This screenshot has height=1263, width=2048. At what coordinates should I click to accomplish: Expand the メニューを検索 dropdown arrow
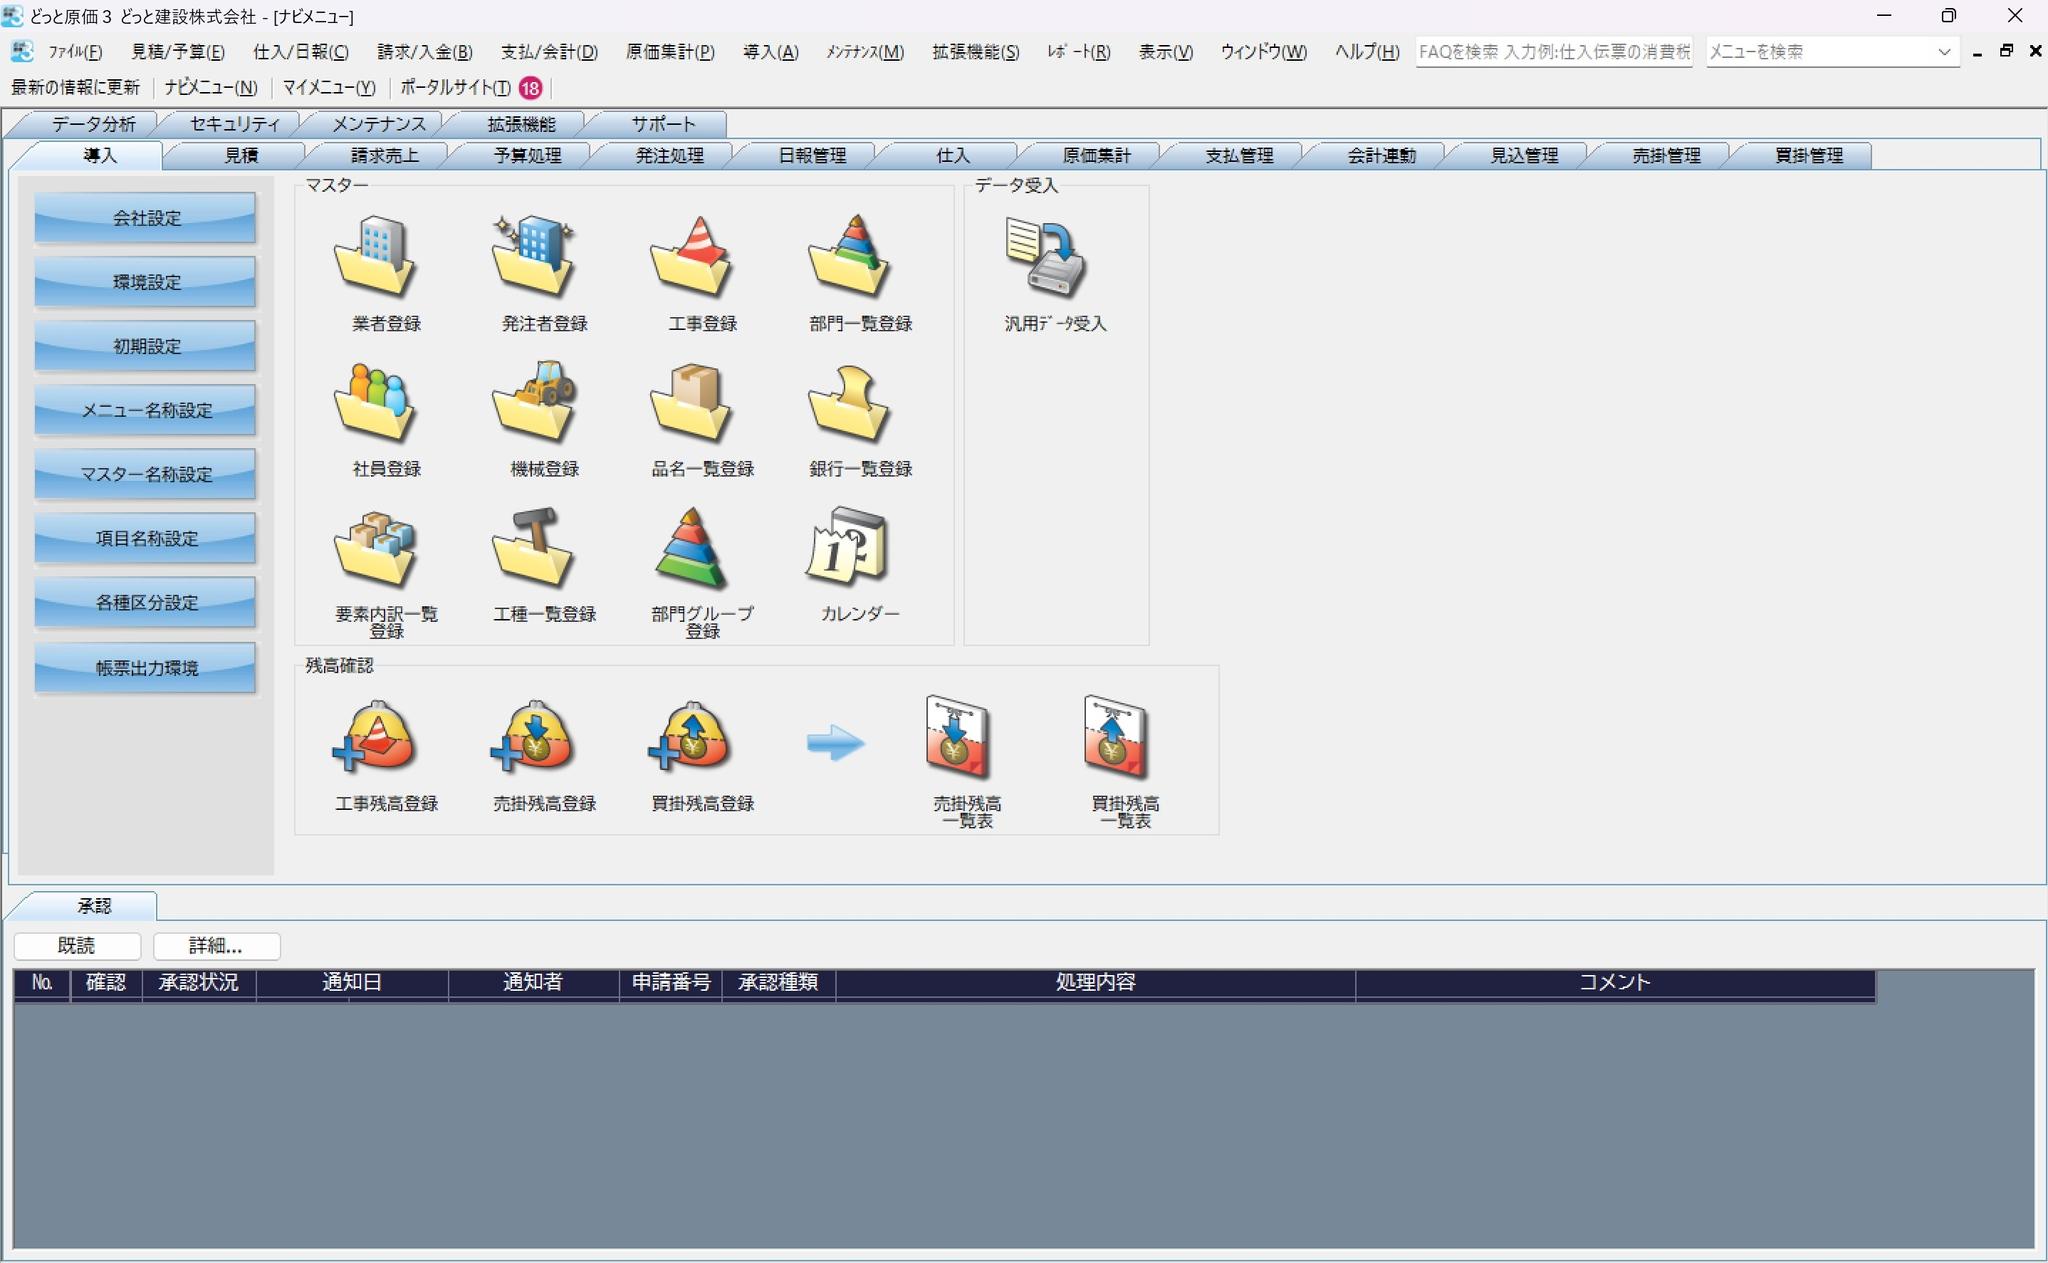(x=1943, y=52)
